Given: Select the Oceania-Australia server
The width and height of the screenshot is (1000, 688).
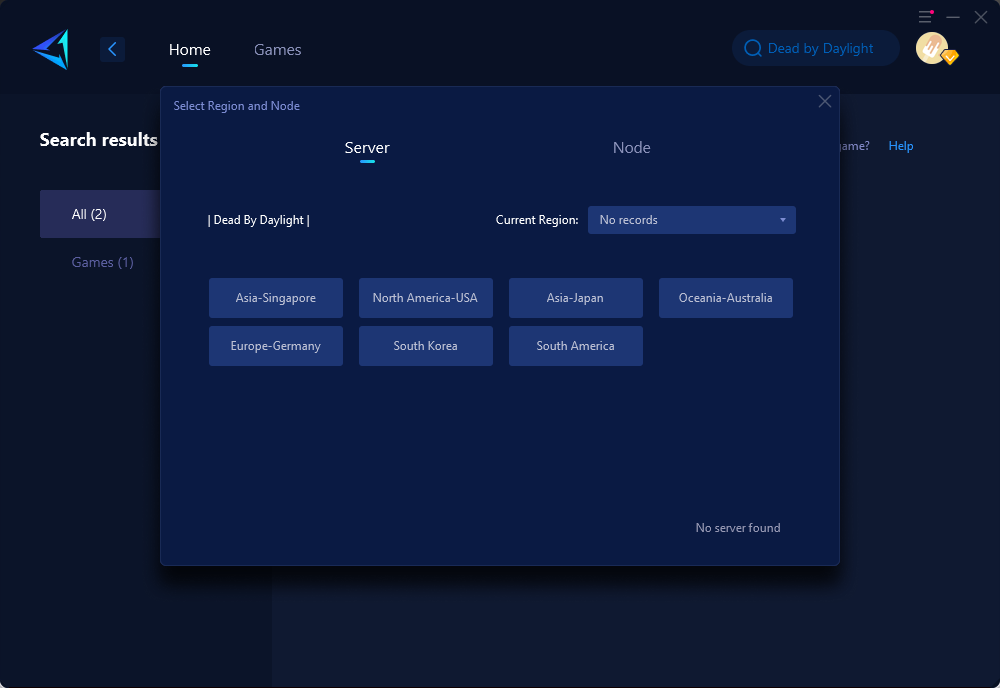Looking at the screenshot, I should pyautogui.click(x=725, y=298).
